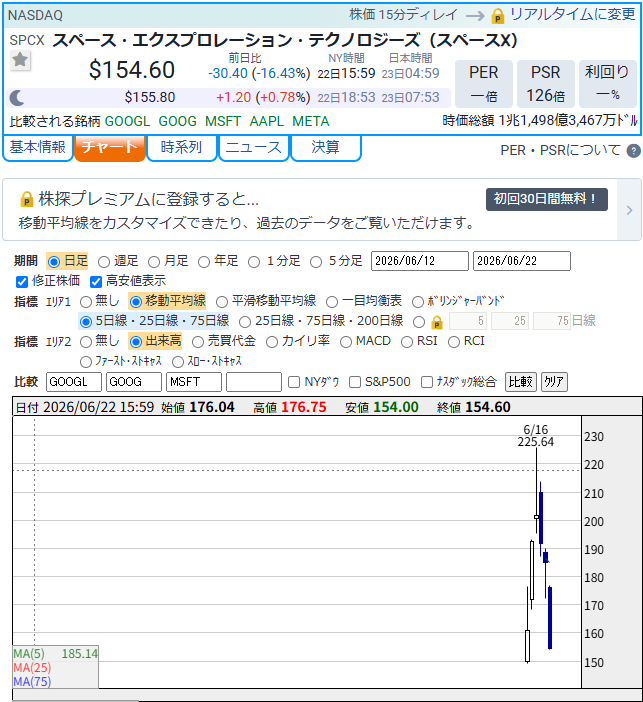Click the PSR 126倍 indicator box
The width and height of the screenshot is (643, 702).
click(545, 84)
